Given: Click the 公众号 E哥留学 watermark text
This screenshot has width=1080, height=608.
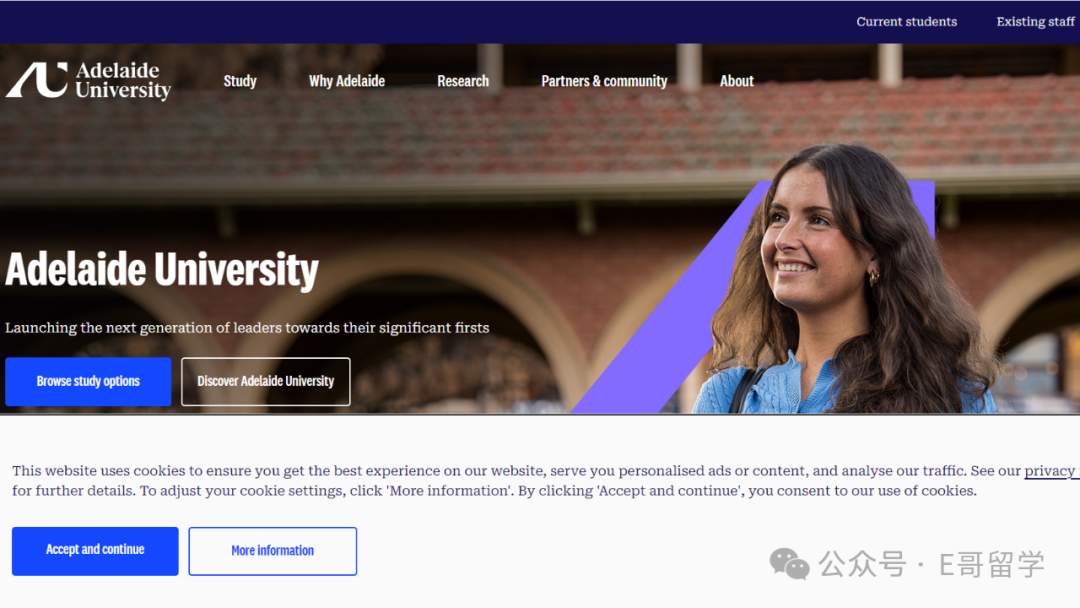Looking at the screenshot, I should (931, 564).
